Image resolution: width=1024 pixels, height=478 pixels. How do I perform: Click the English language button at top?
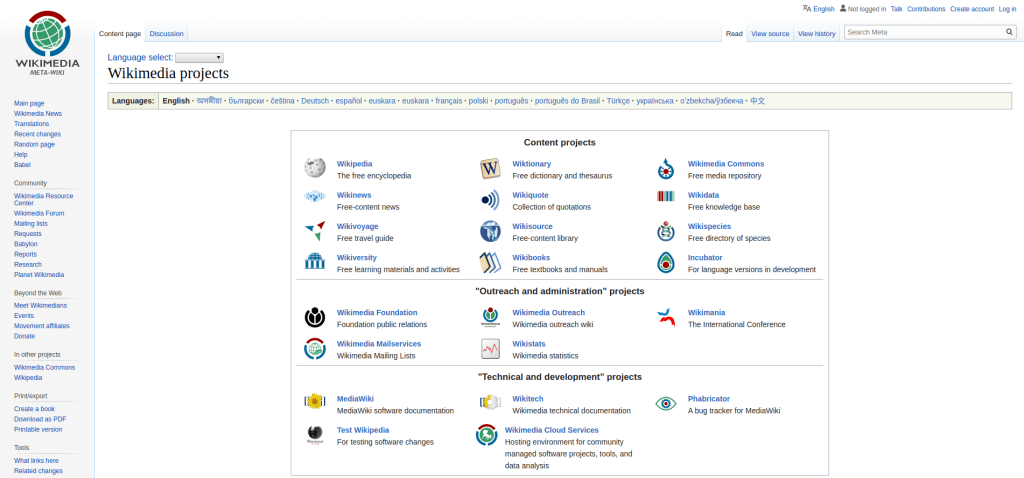click(x=824, y=9)
